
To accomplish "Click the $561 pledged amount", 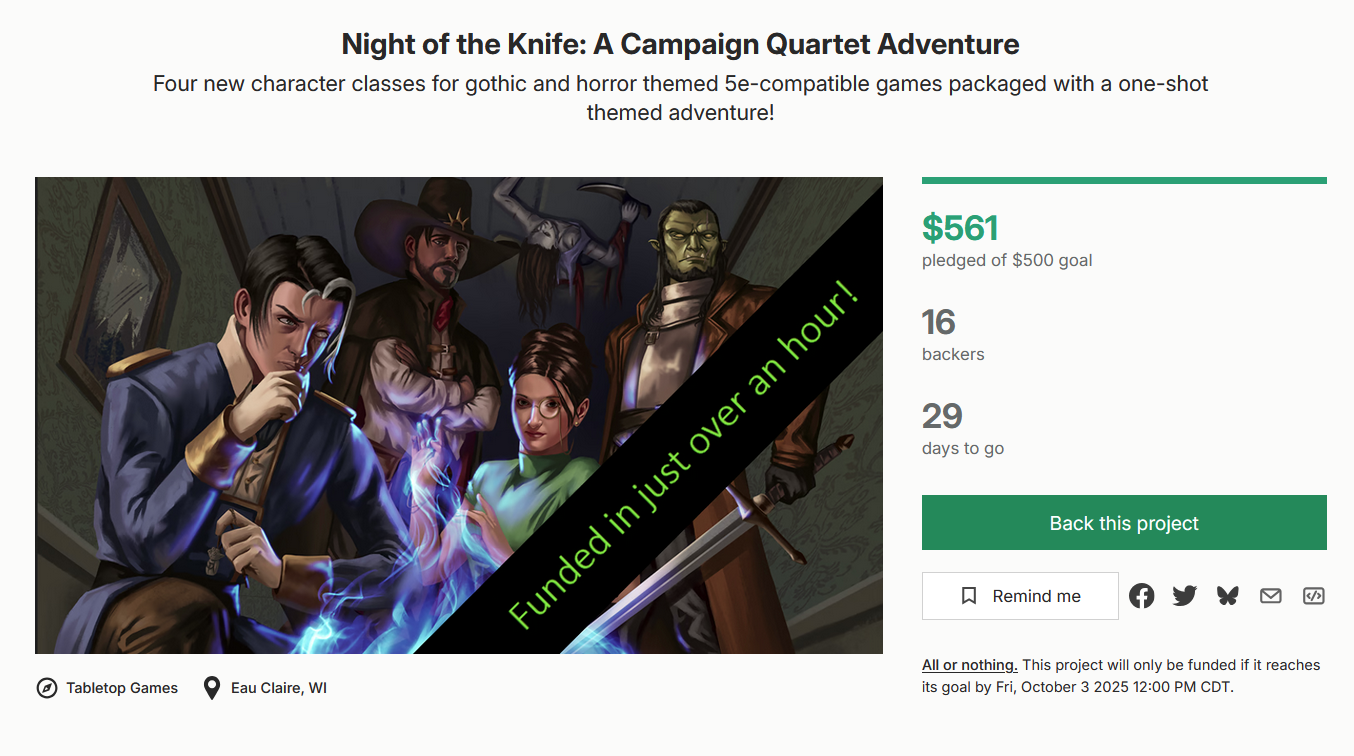I will (960, 228).
